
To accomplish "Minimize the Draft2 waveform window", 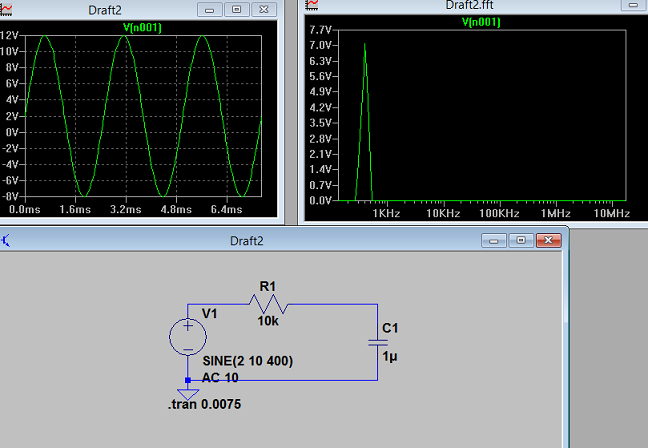I will 210,10.
